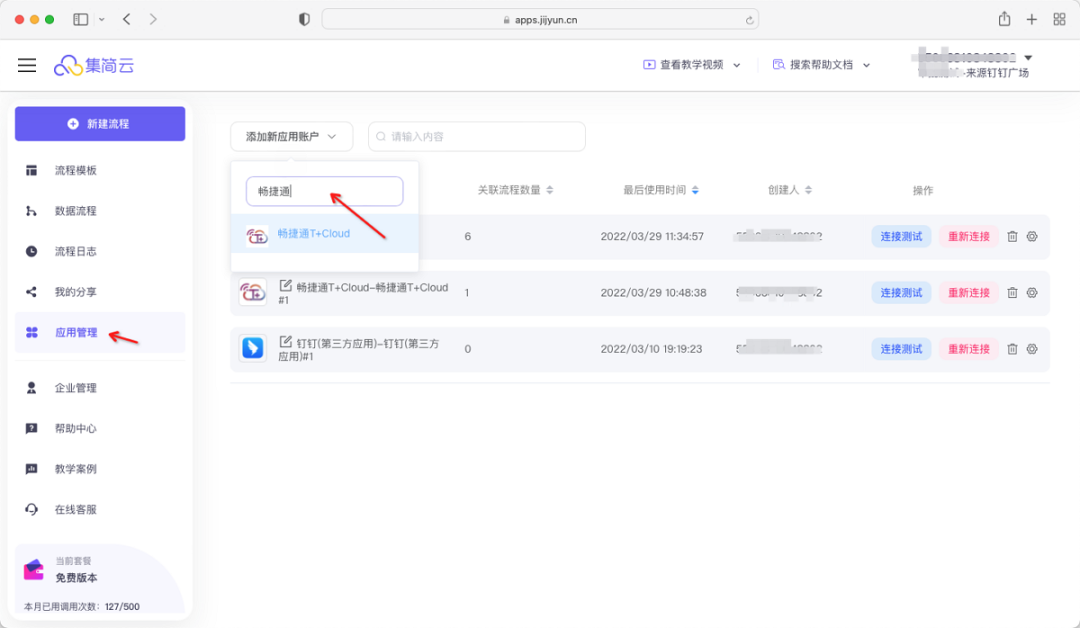Open 企业管理 in the sidebar
Viewport: 1080px width, 628px height.
pyautogui.click(x=75, y=388)
